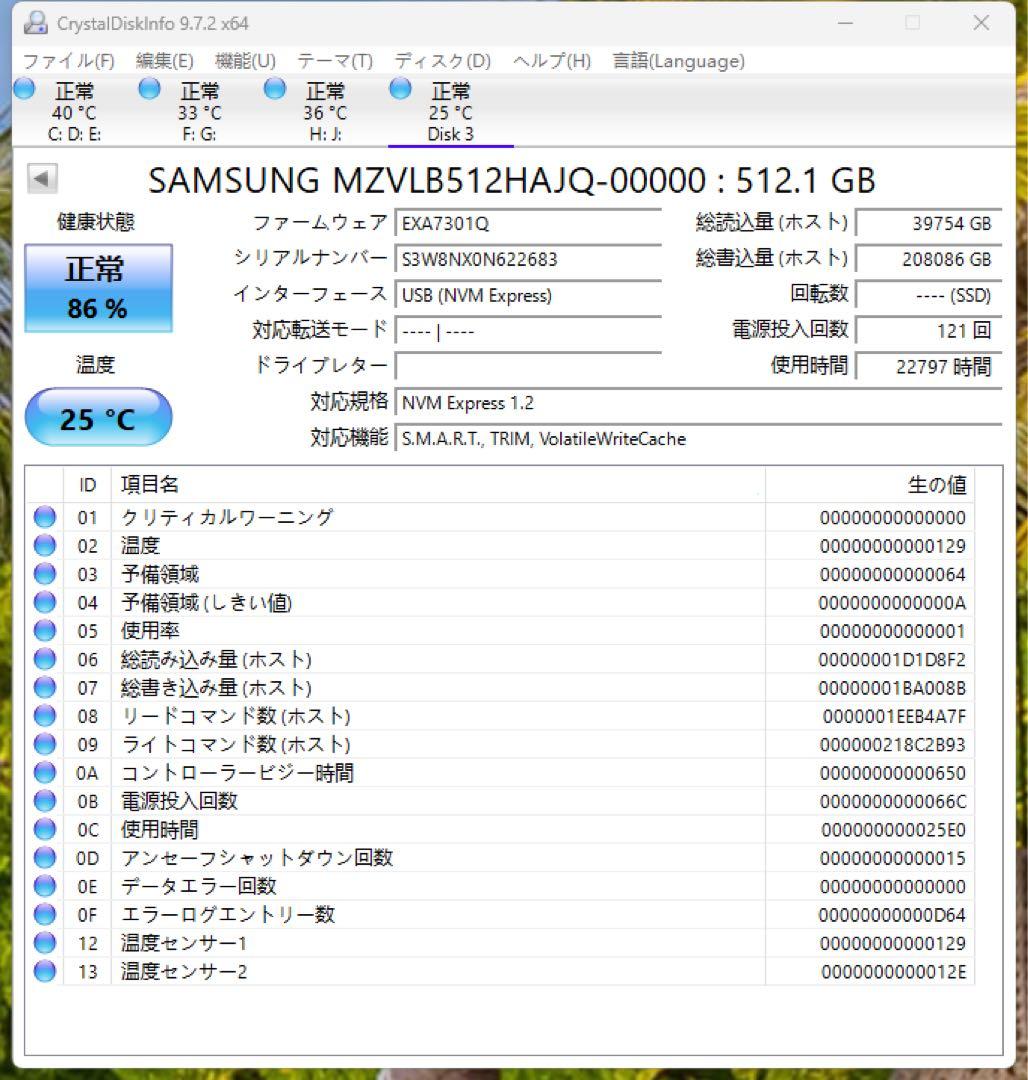Open the ヘルプ(H) menu

tap(552, 61)
